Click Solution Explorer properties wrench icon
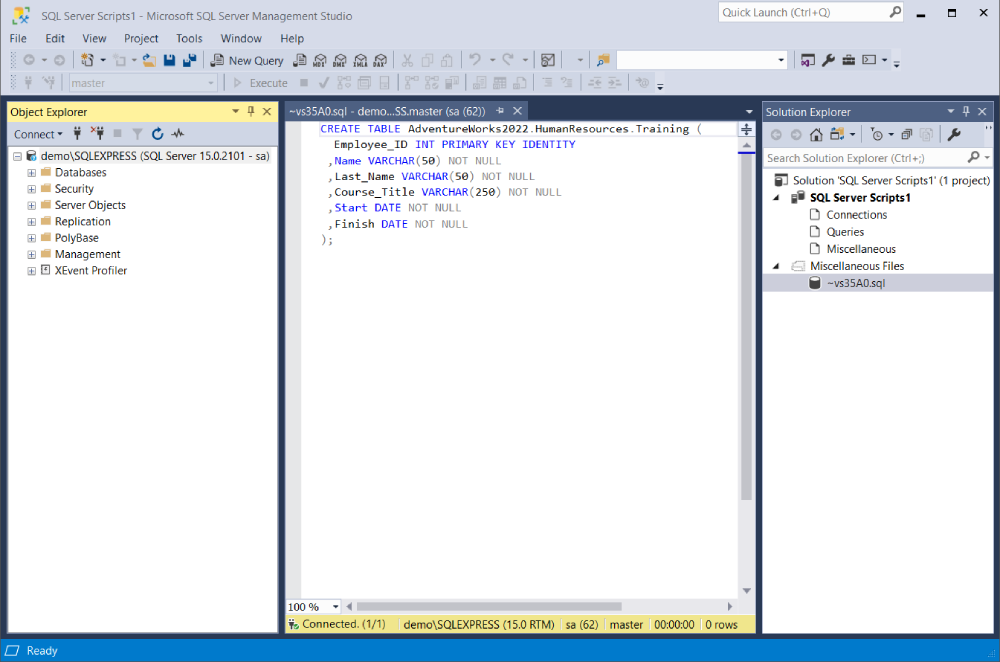 tap(954, 135)
